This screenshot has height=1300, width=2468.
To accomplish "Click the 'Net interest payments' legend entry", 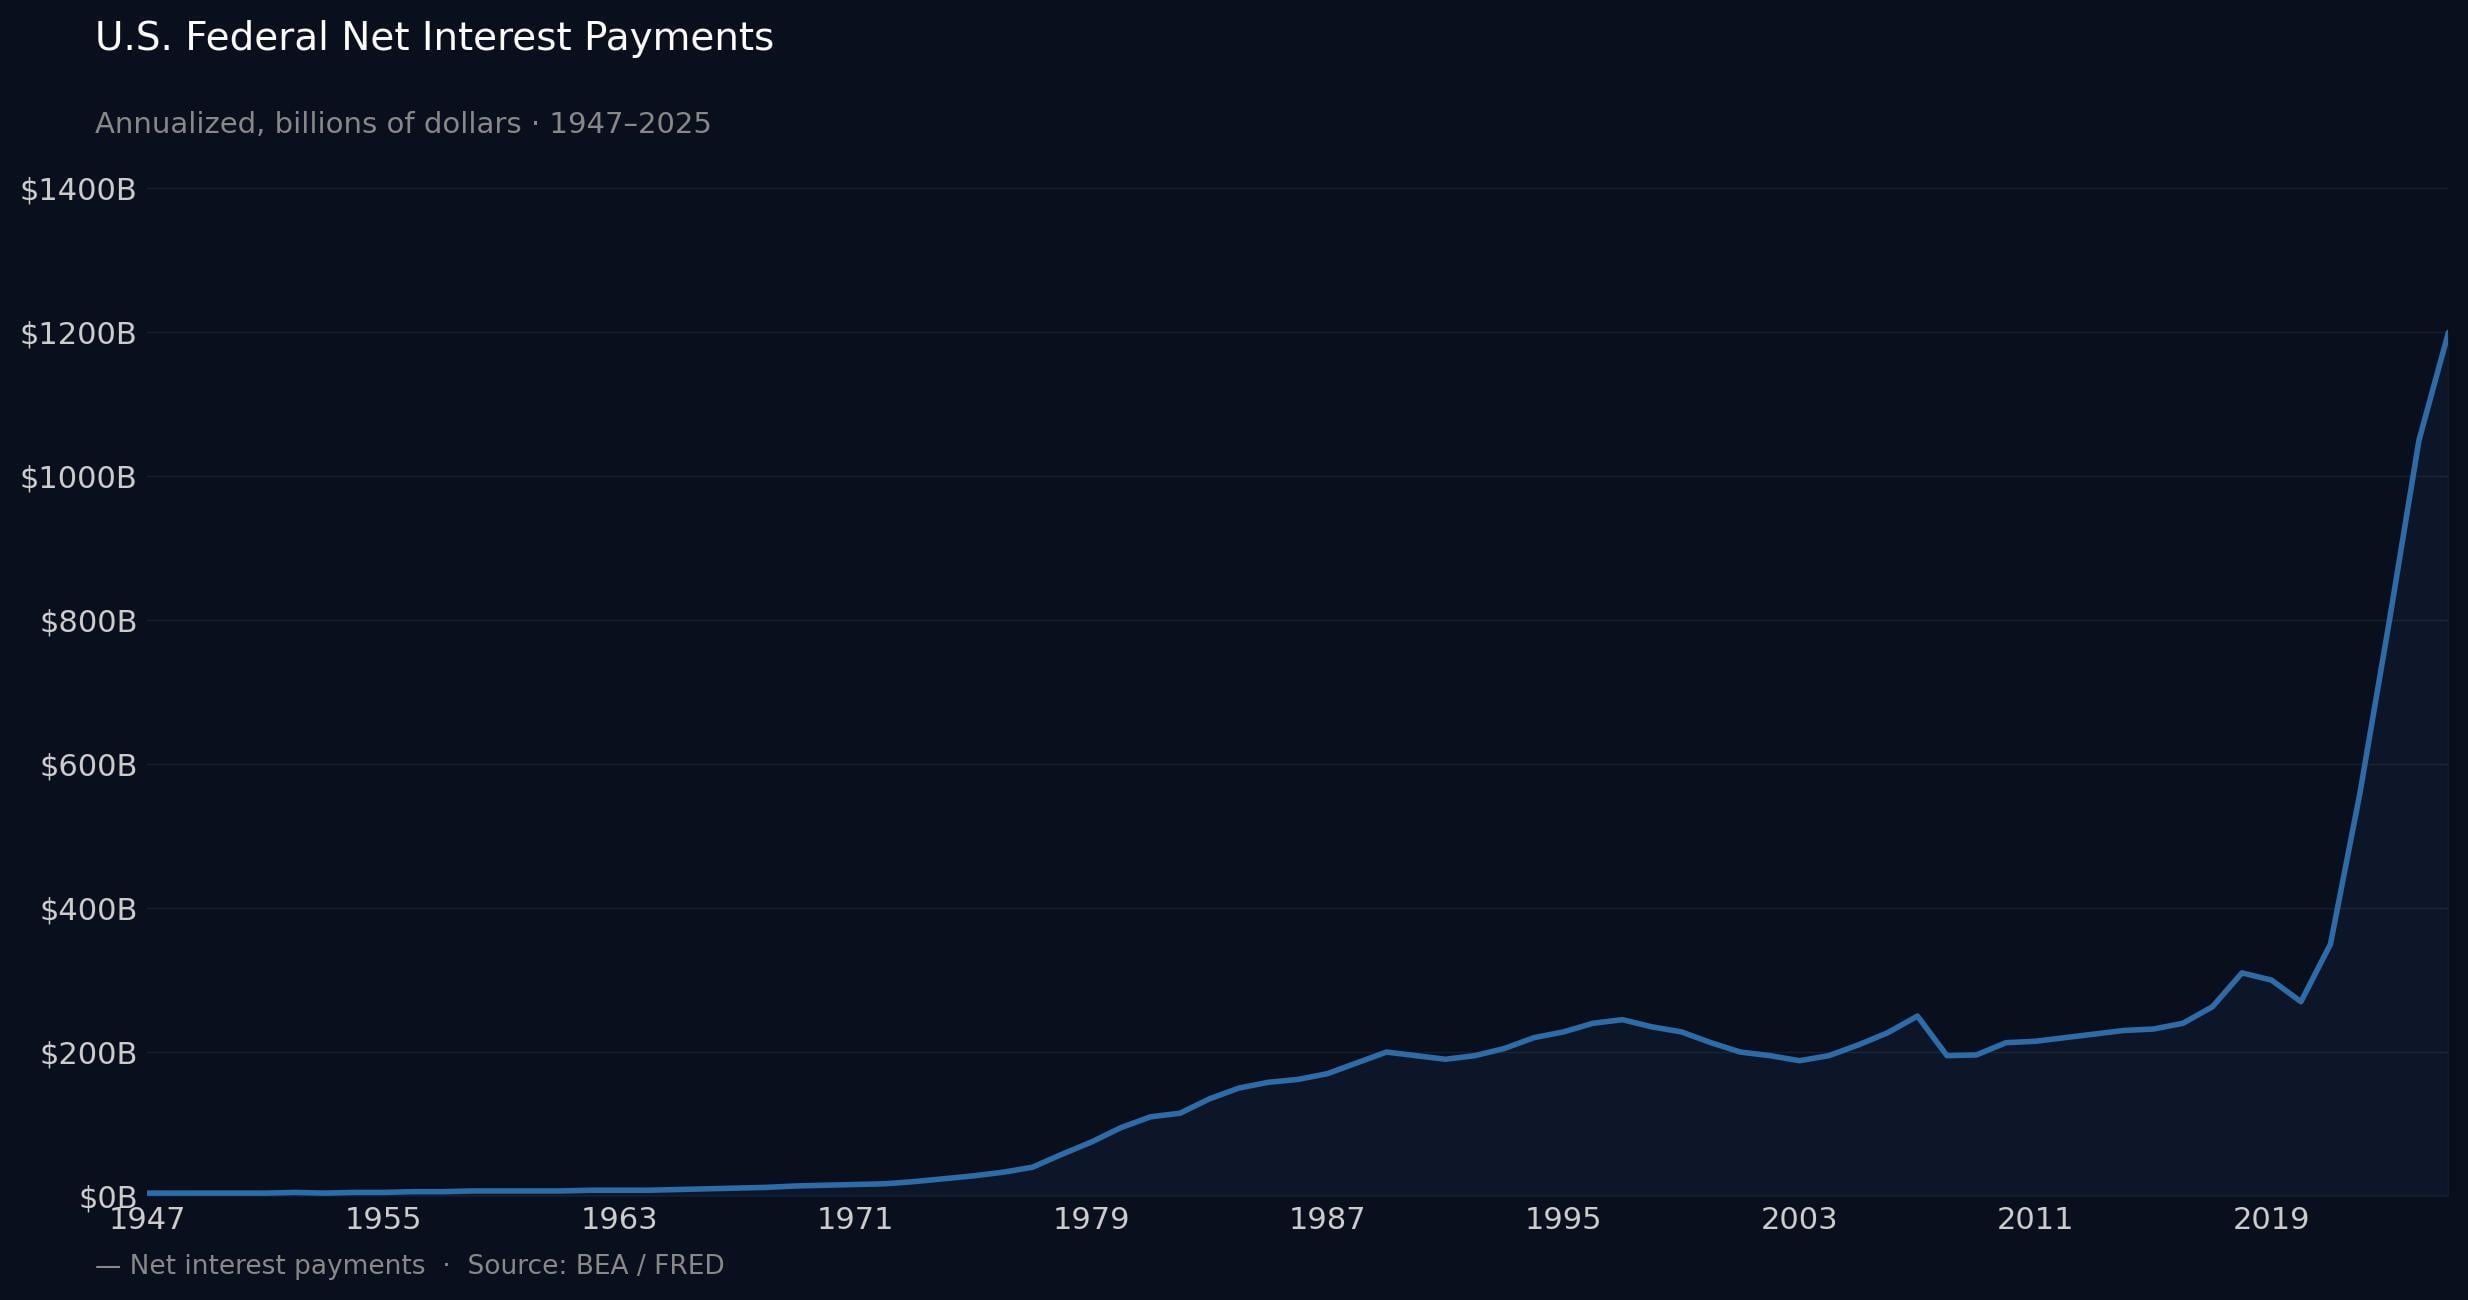I will [x=260, y=1265].
